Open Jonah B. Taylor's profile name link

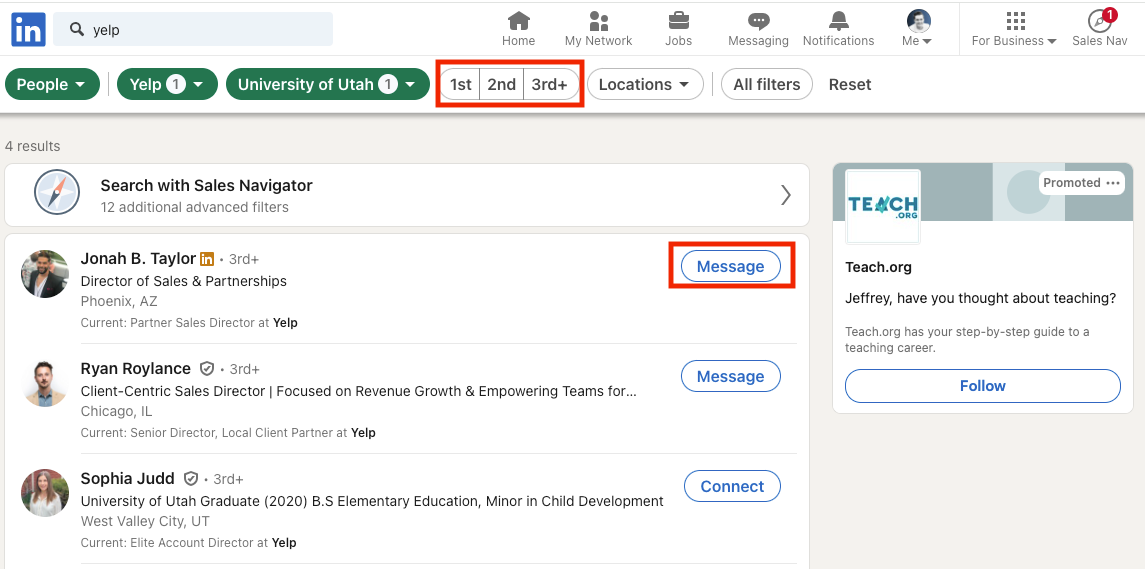[x=138, y=259]
